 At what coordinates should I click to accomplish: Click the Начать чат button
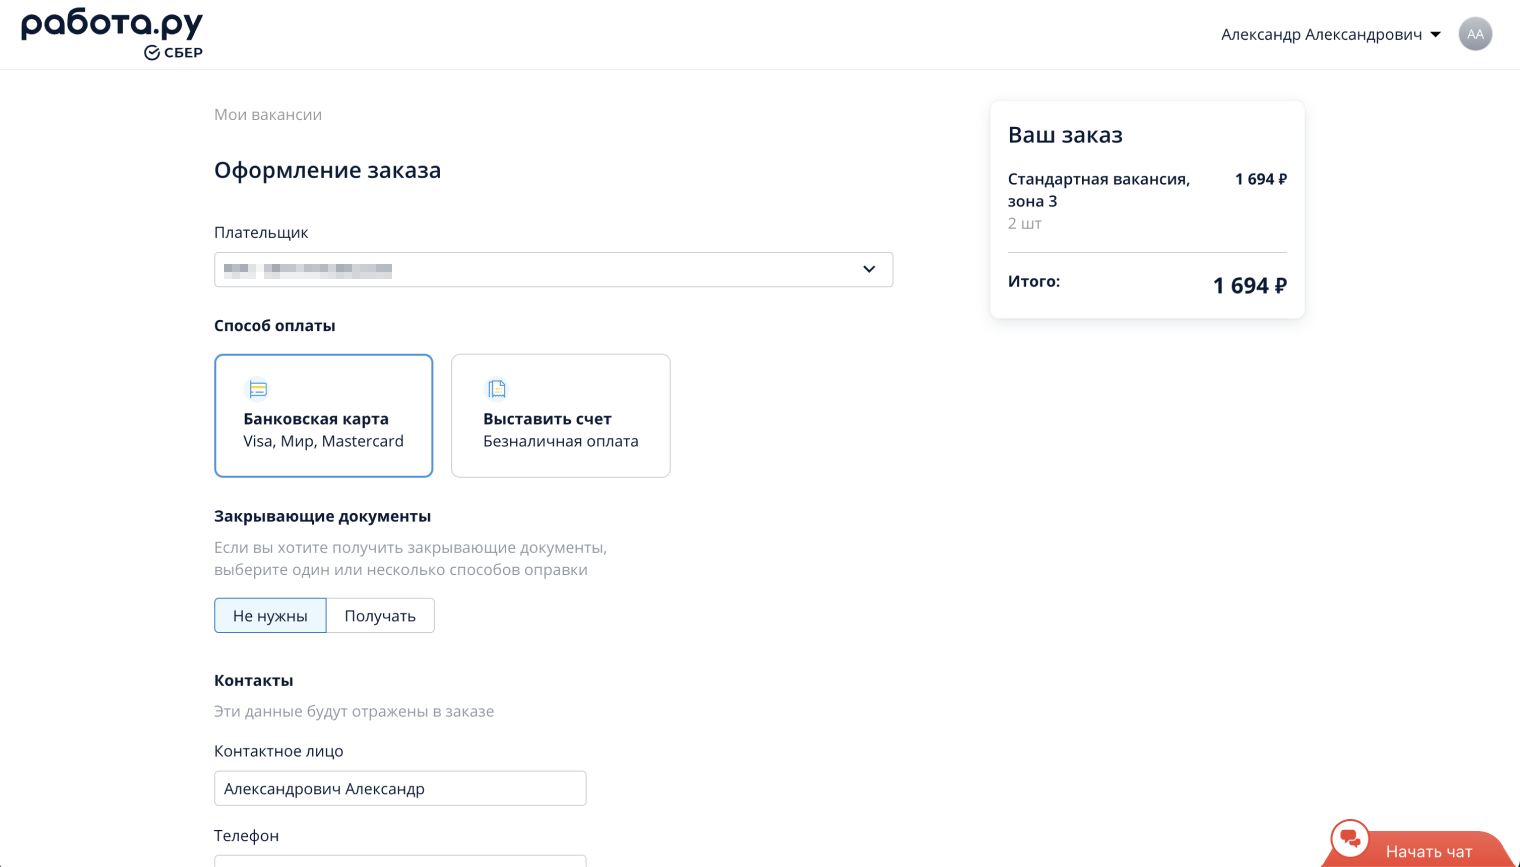tap(1428, 852)
